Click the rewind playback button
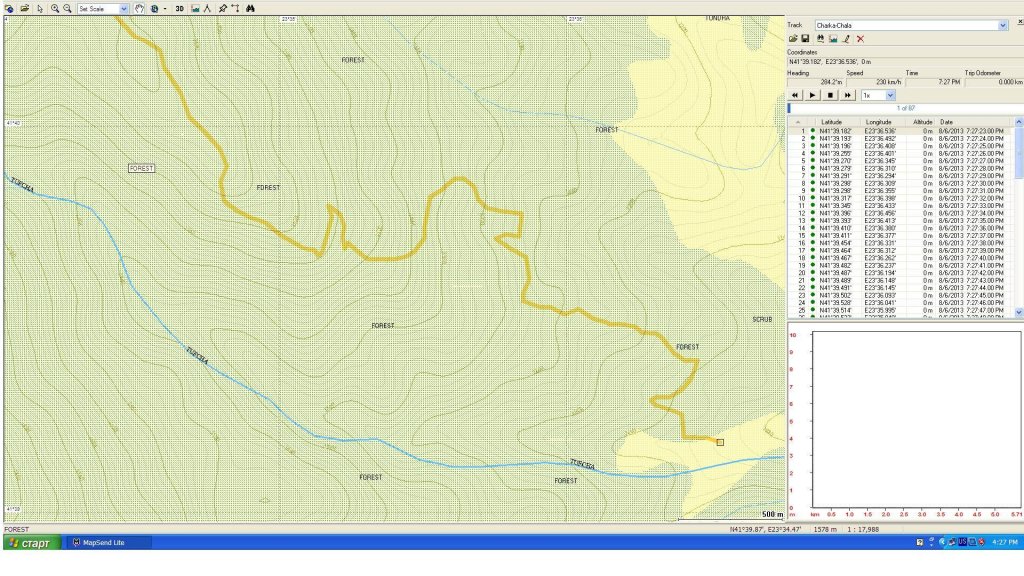1024x576 pixels. coord(796,95)
